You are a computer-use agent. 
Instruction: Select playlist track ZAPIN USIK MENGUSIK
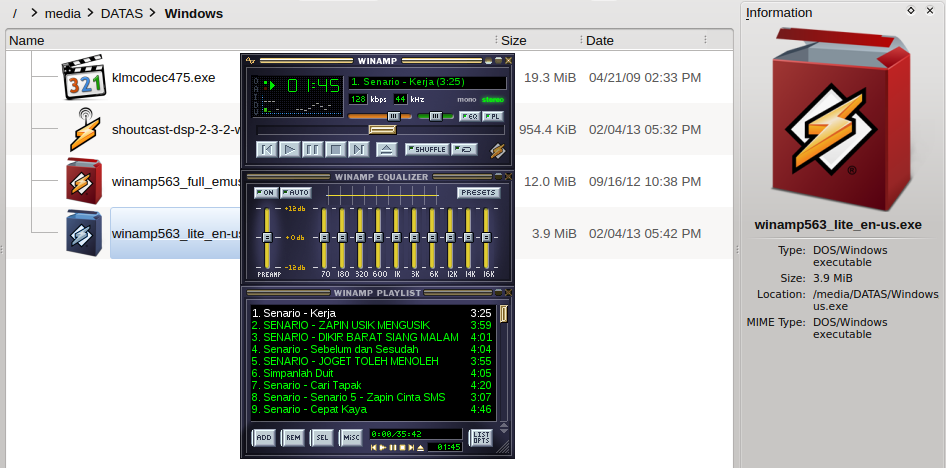[x=372, y=325]
